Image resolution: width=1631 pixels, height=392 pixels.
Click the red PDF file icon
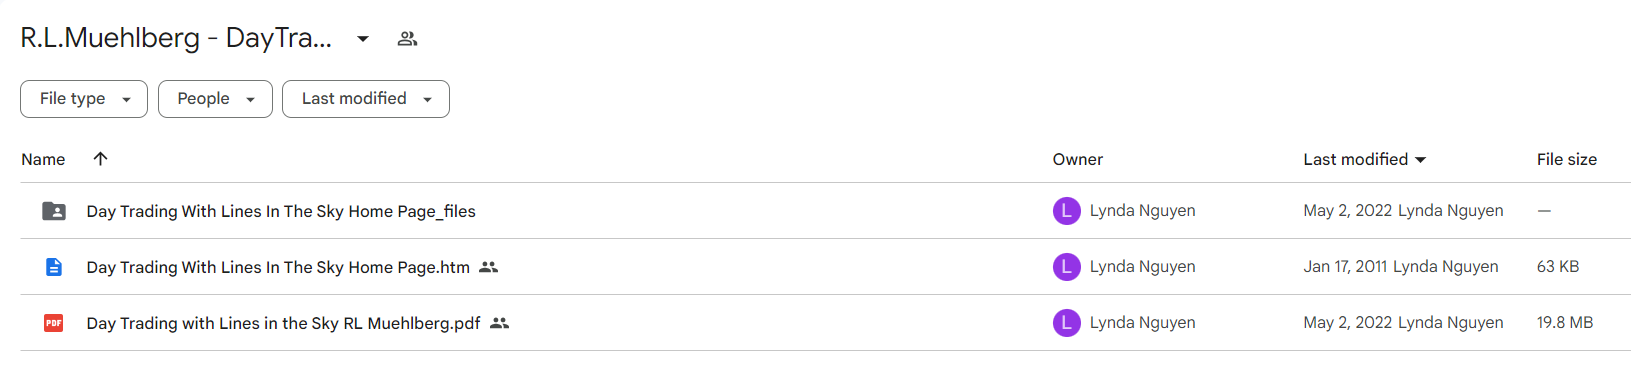coord(54,323)
